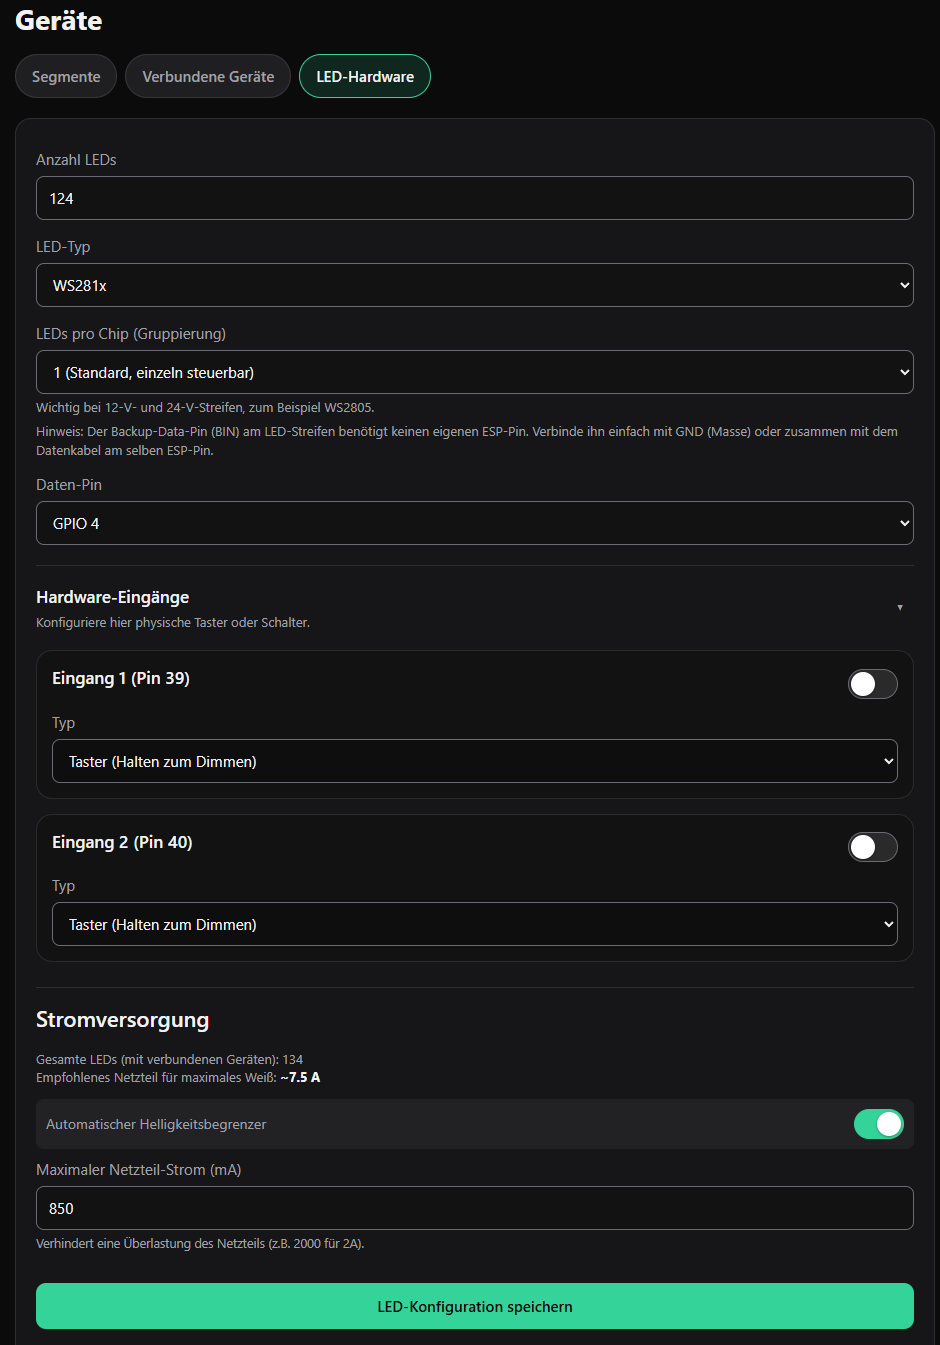This screenshot has width=940, height=1345.
Task: Click the 'Eingang 1 (Pin 39)' title
Action: click(121, 678)
